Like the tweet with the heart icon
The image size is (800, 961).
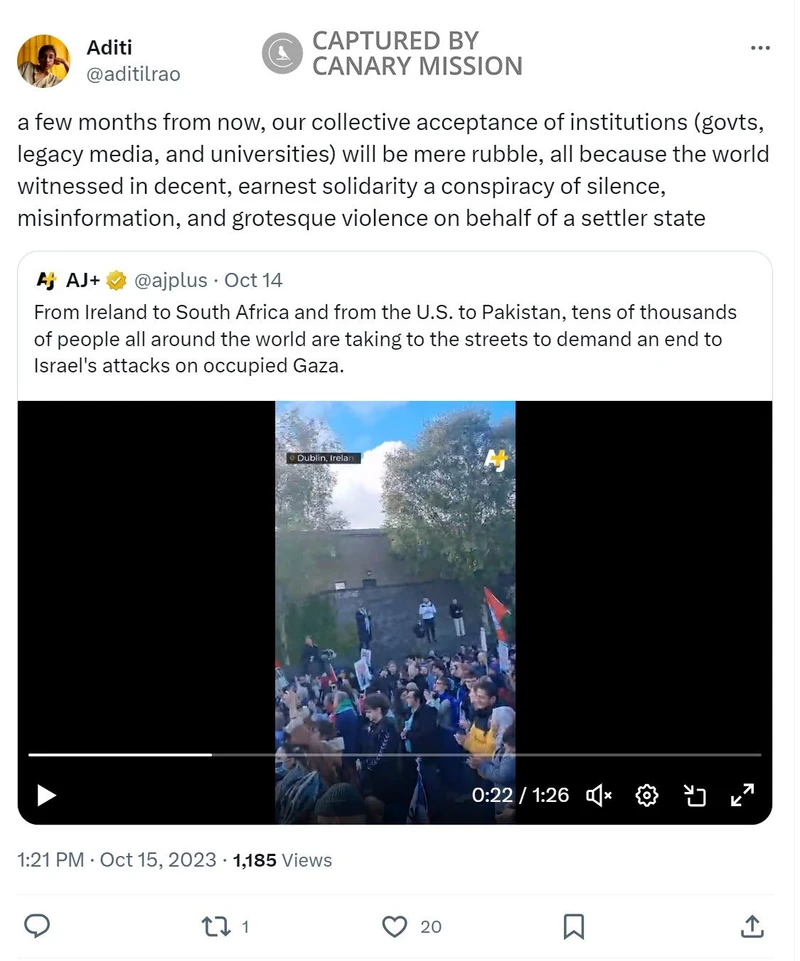tap(396, 926)
